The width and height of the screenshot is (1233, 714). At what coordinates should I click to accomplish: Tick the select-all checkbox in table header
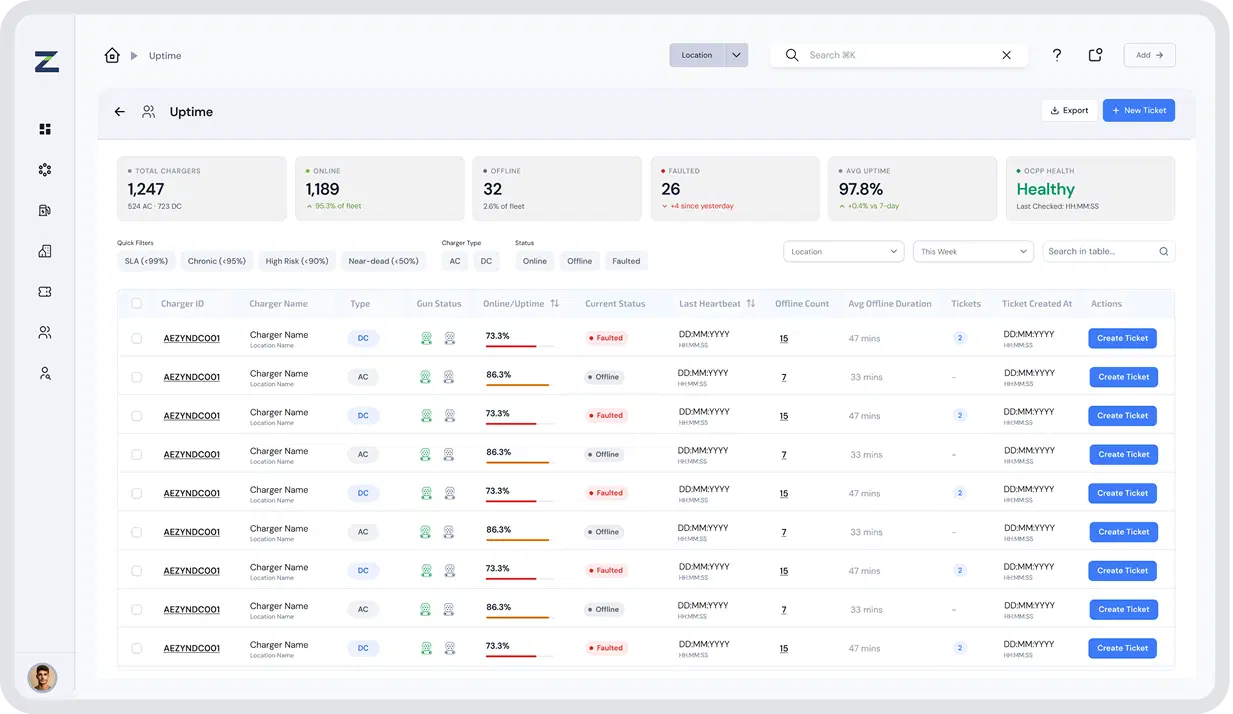137,304
